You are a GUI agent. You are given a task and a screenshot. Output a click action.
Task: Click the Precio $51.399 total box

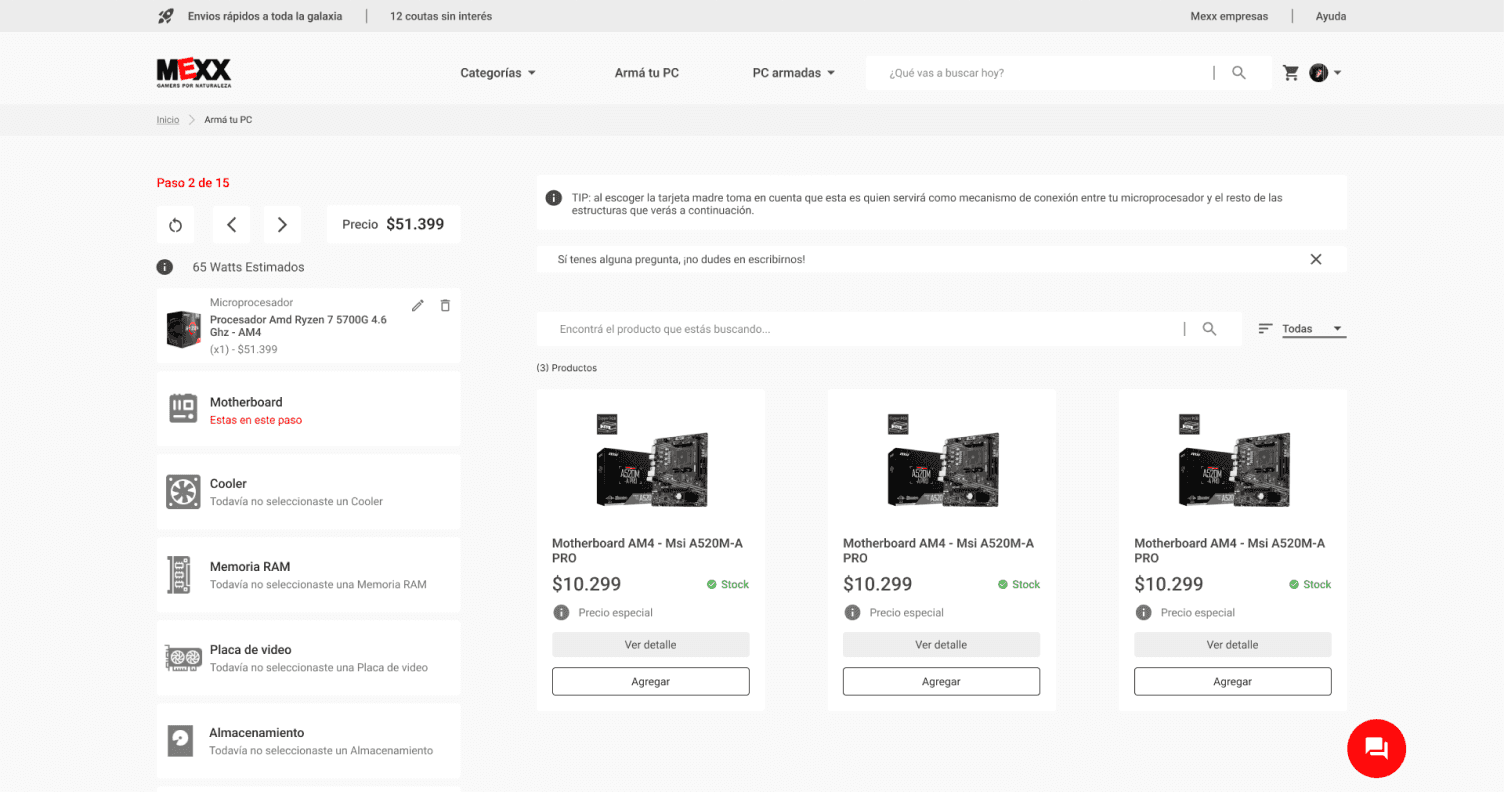(x=394, y=225)
